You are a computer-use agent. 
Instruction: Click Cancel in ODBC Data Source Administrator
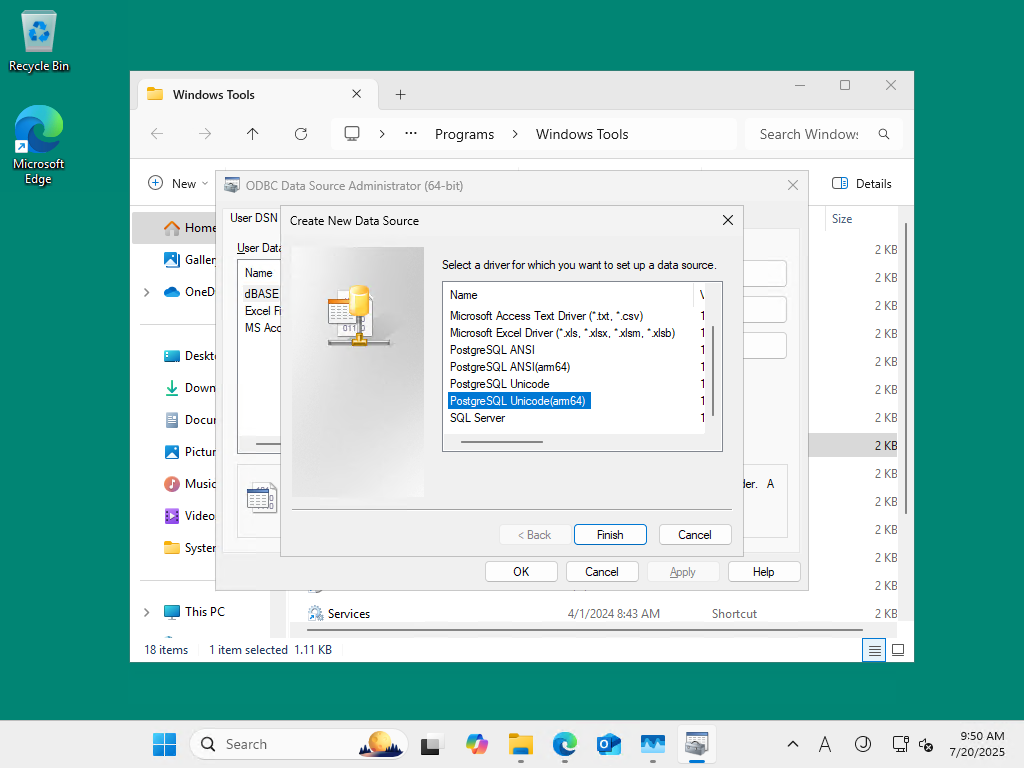click(601, 571)
